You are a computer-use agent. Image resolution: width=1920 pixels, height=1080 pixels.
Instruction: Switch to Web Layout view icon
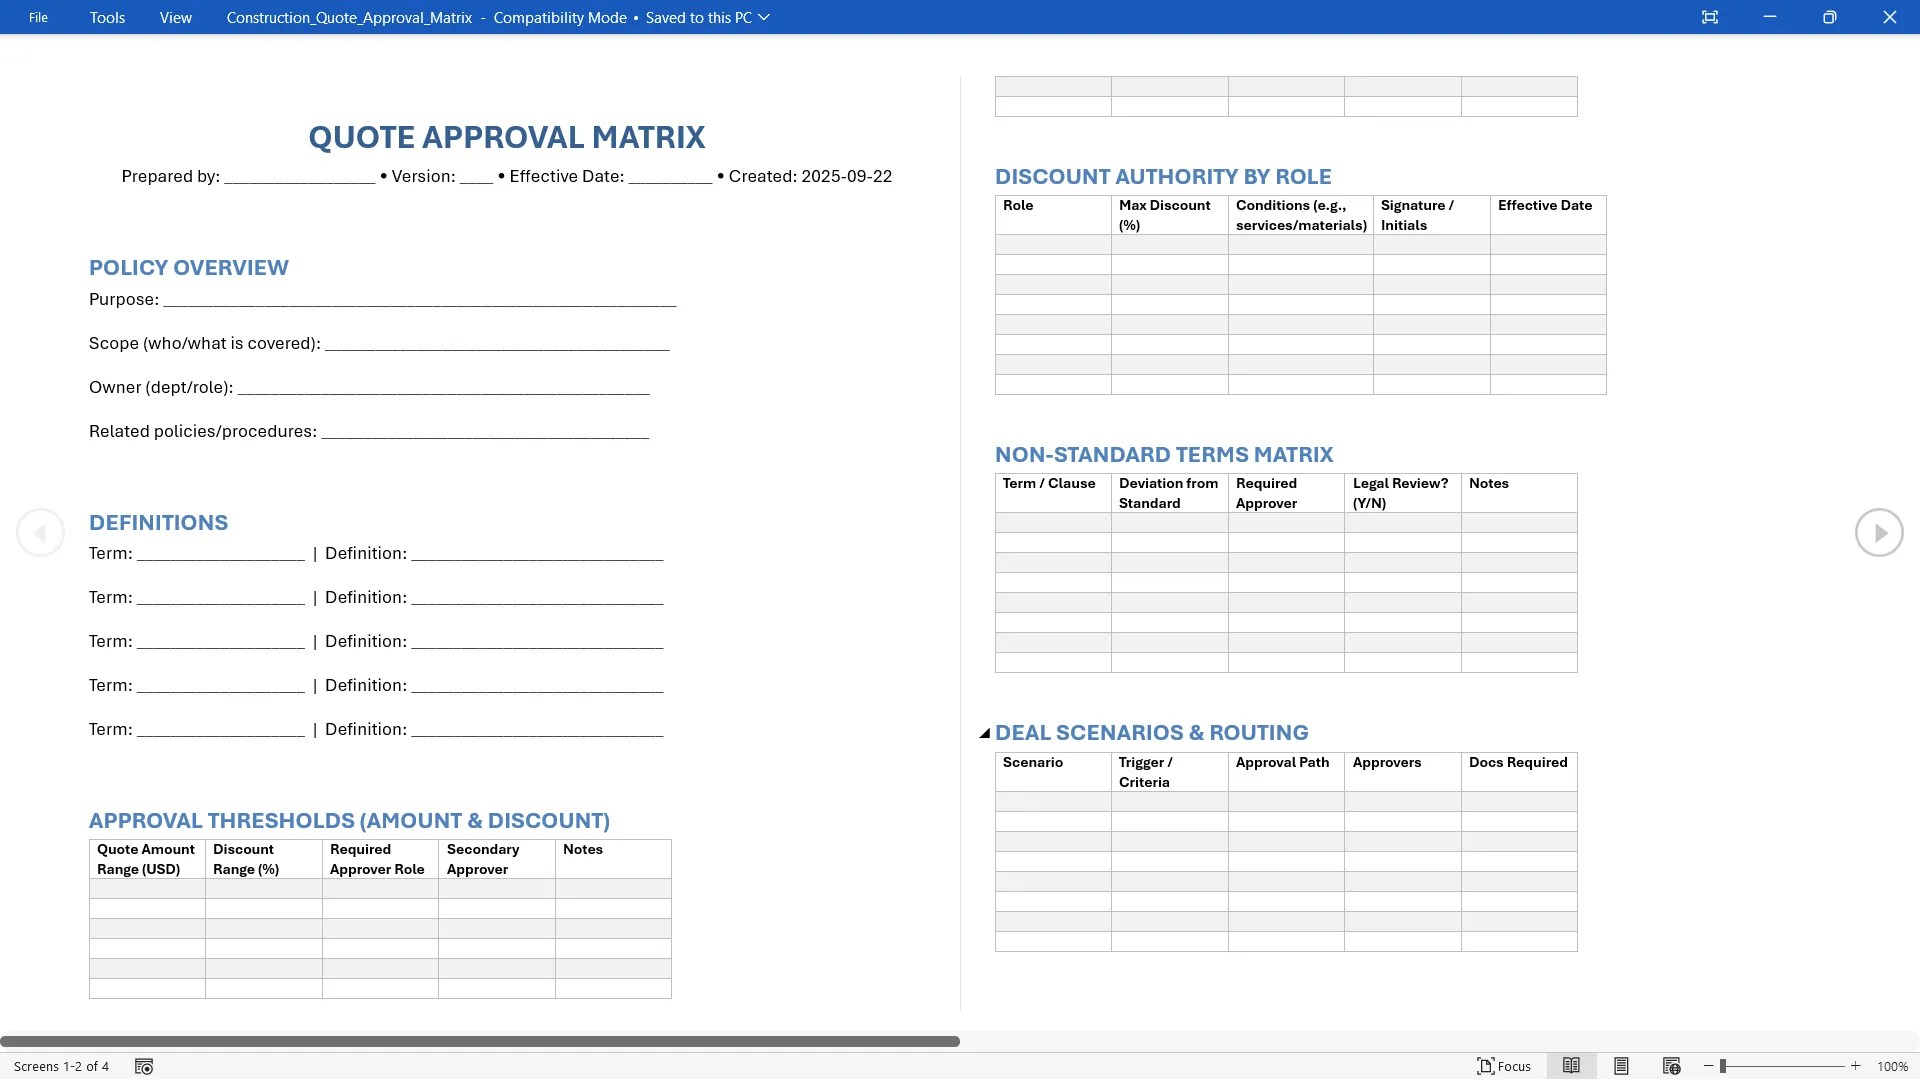1671,1066
